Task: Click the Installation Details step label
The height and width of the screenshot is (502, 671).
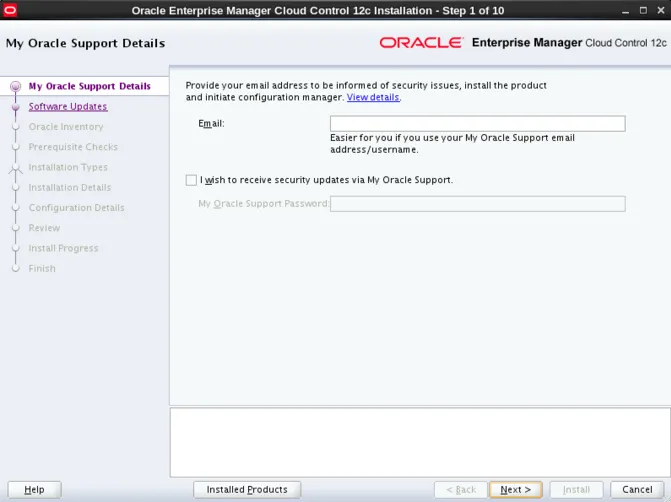Action: [70, 187]
